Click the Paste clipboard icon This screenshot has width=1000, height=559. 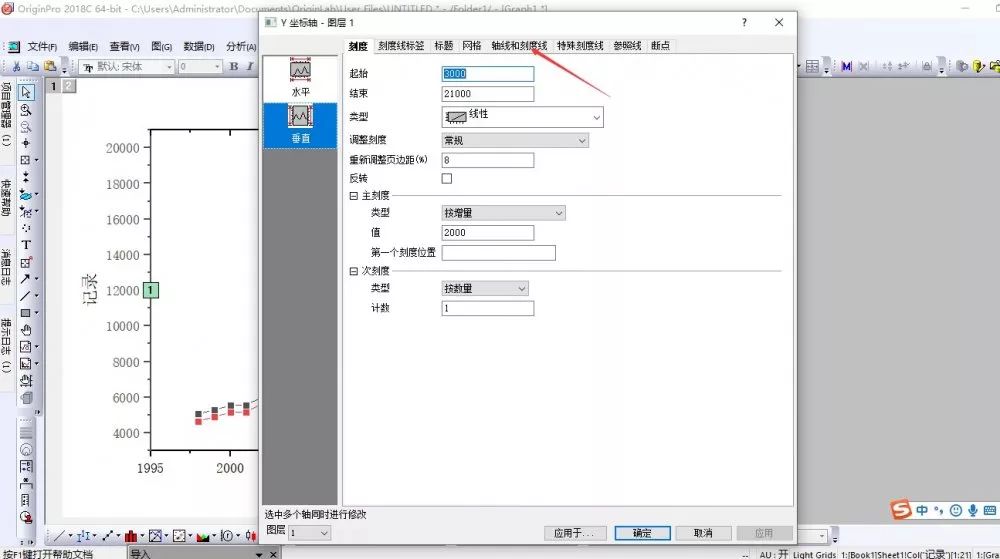click(x=50, y=66)
